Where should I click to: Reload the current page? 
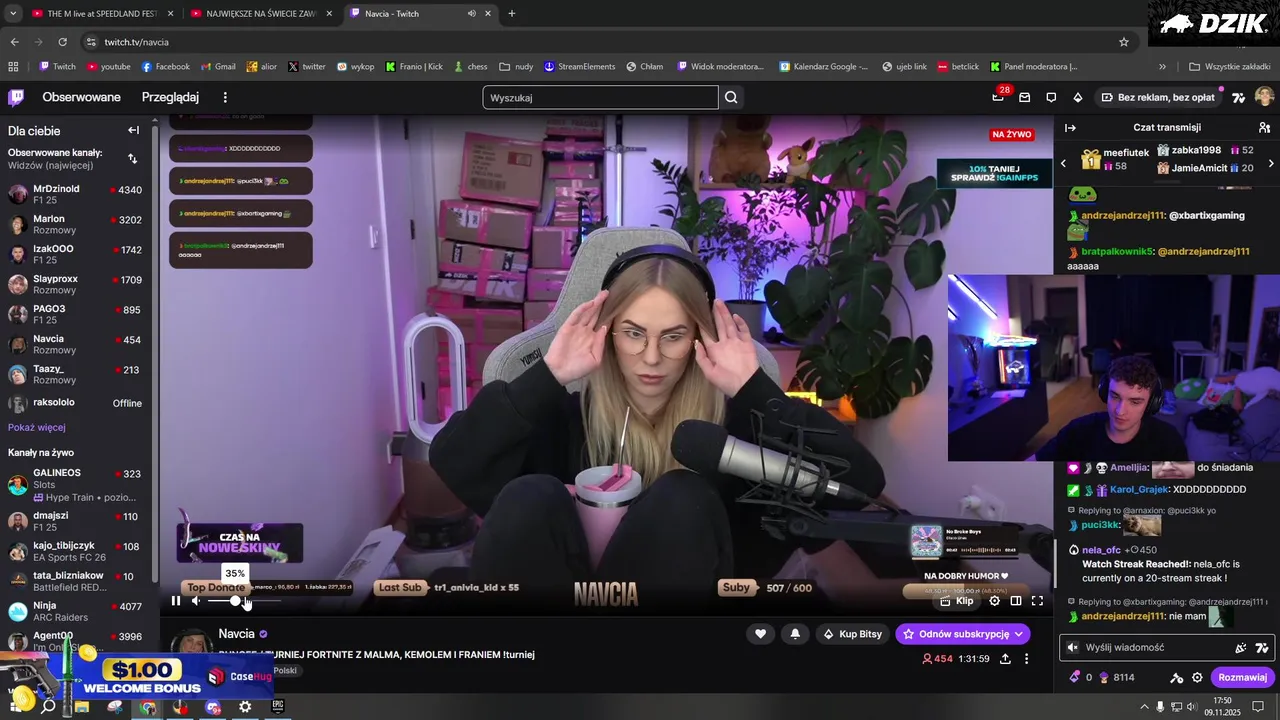[x=62, y=42]
